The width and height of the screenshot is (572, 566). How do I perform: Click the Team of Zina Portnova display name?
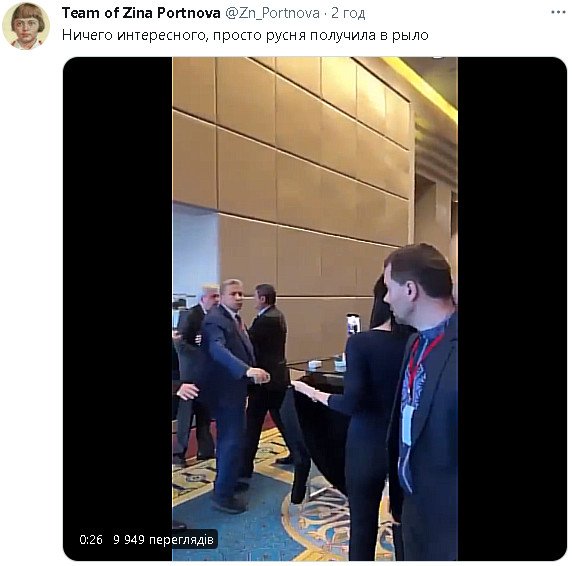pos(141,13)
